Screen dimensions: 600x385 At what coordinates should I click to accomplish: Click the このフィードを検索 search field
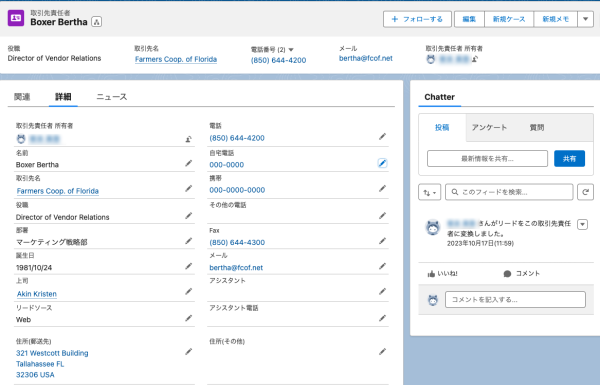(x=509, y=192)
